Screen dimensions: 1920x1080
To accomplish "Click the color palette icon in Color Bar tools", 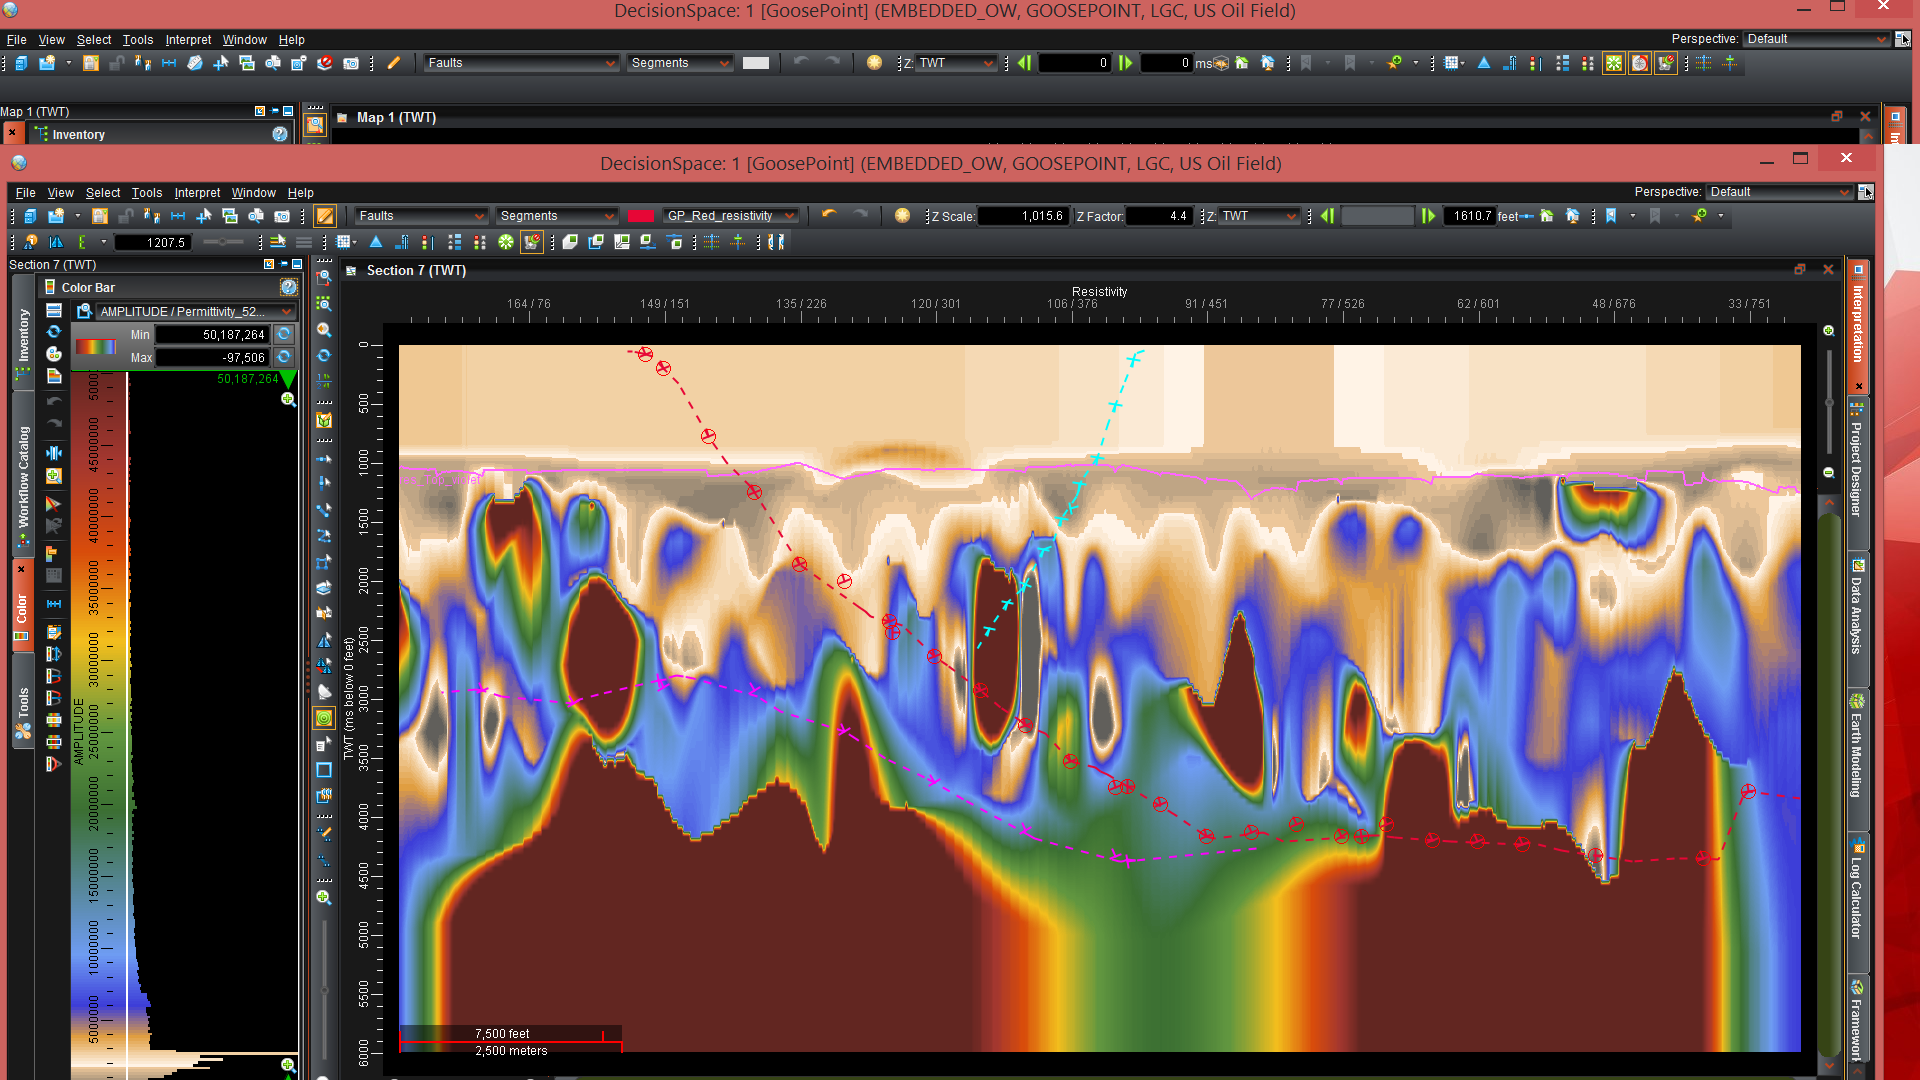I will point(54,354).
